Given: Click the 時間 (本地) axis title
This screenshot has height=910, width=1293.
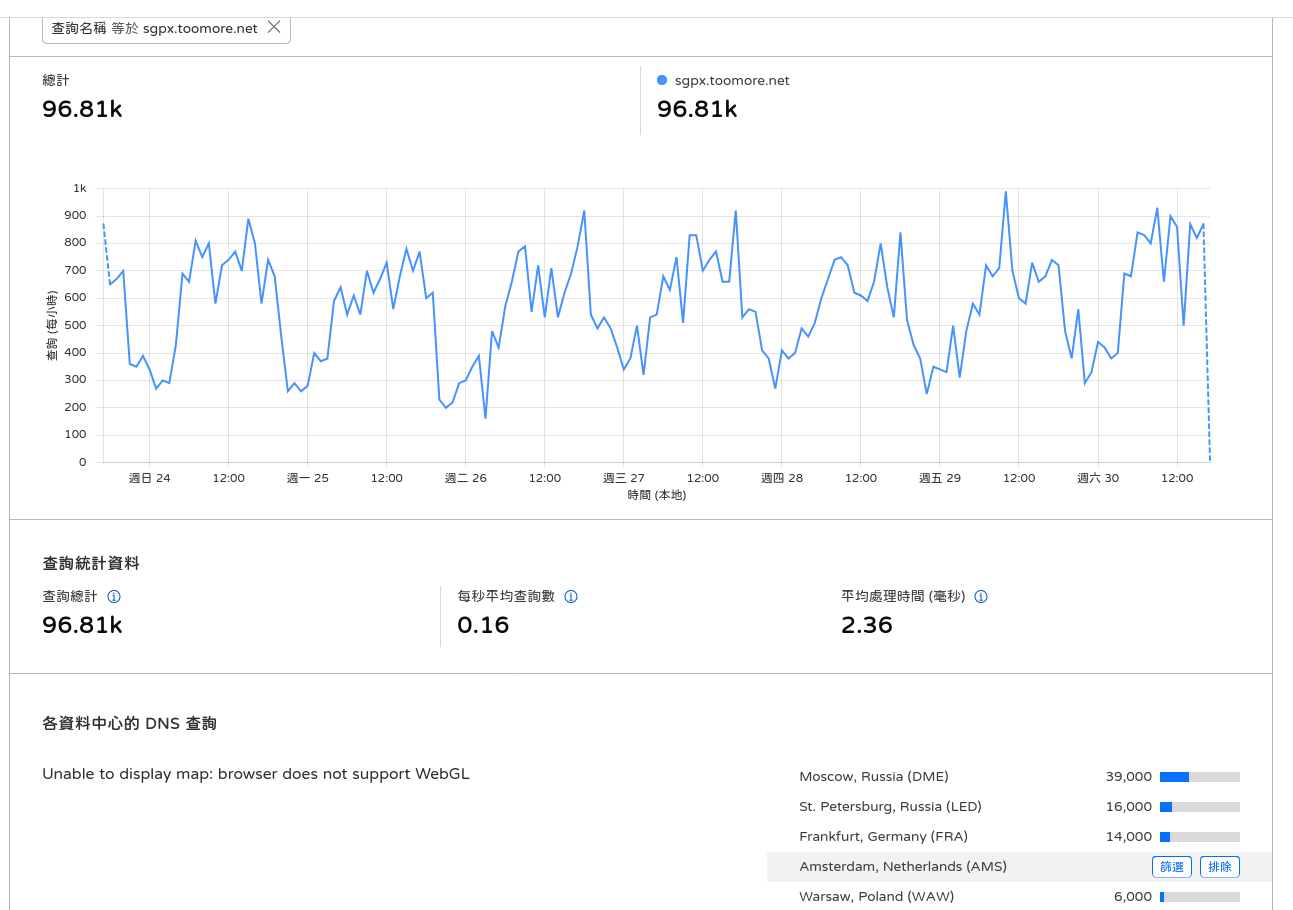Looking at the screenshot, I should pos(657,495).
